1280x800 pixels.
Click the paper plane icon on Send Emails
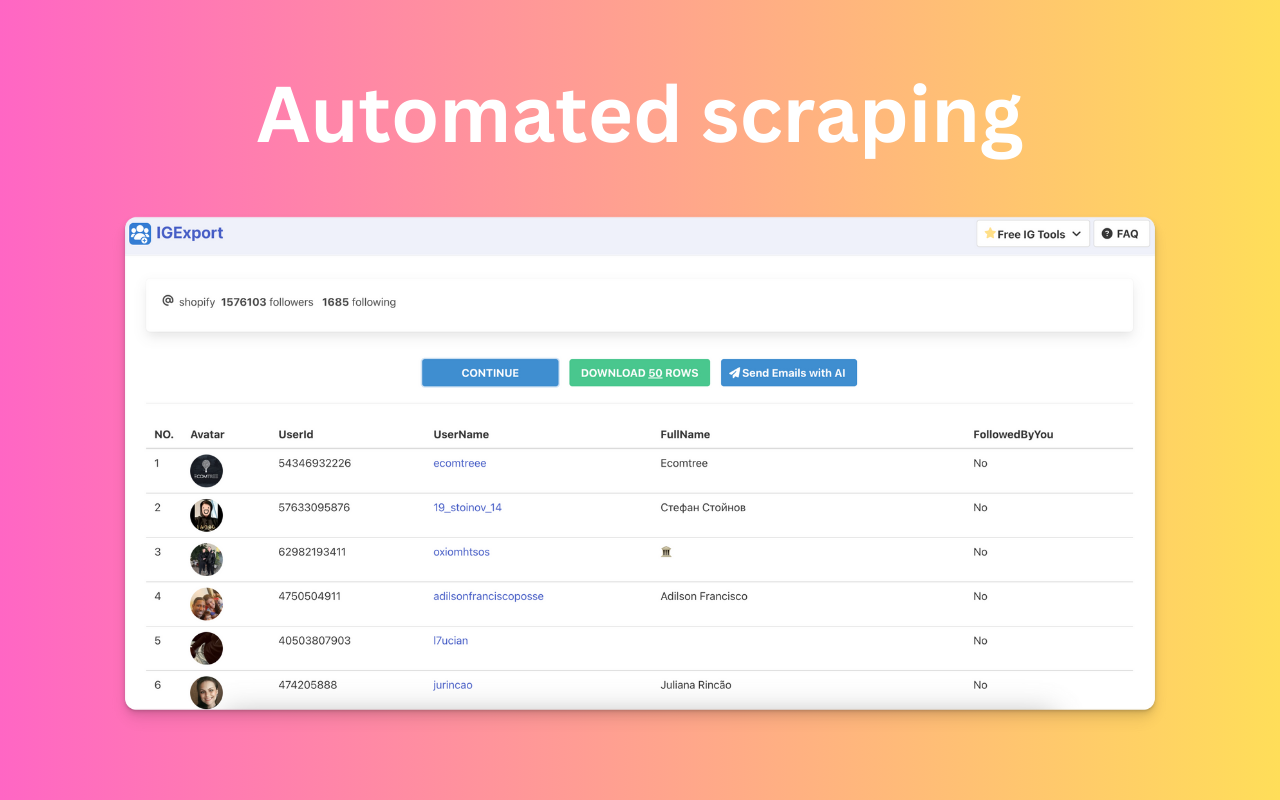pyautogui.click(x=735, y=373)
